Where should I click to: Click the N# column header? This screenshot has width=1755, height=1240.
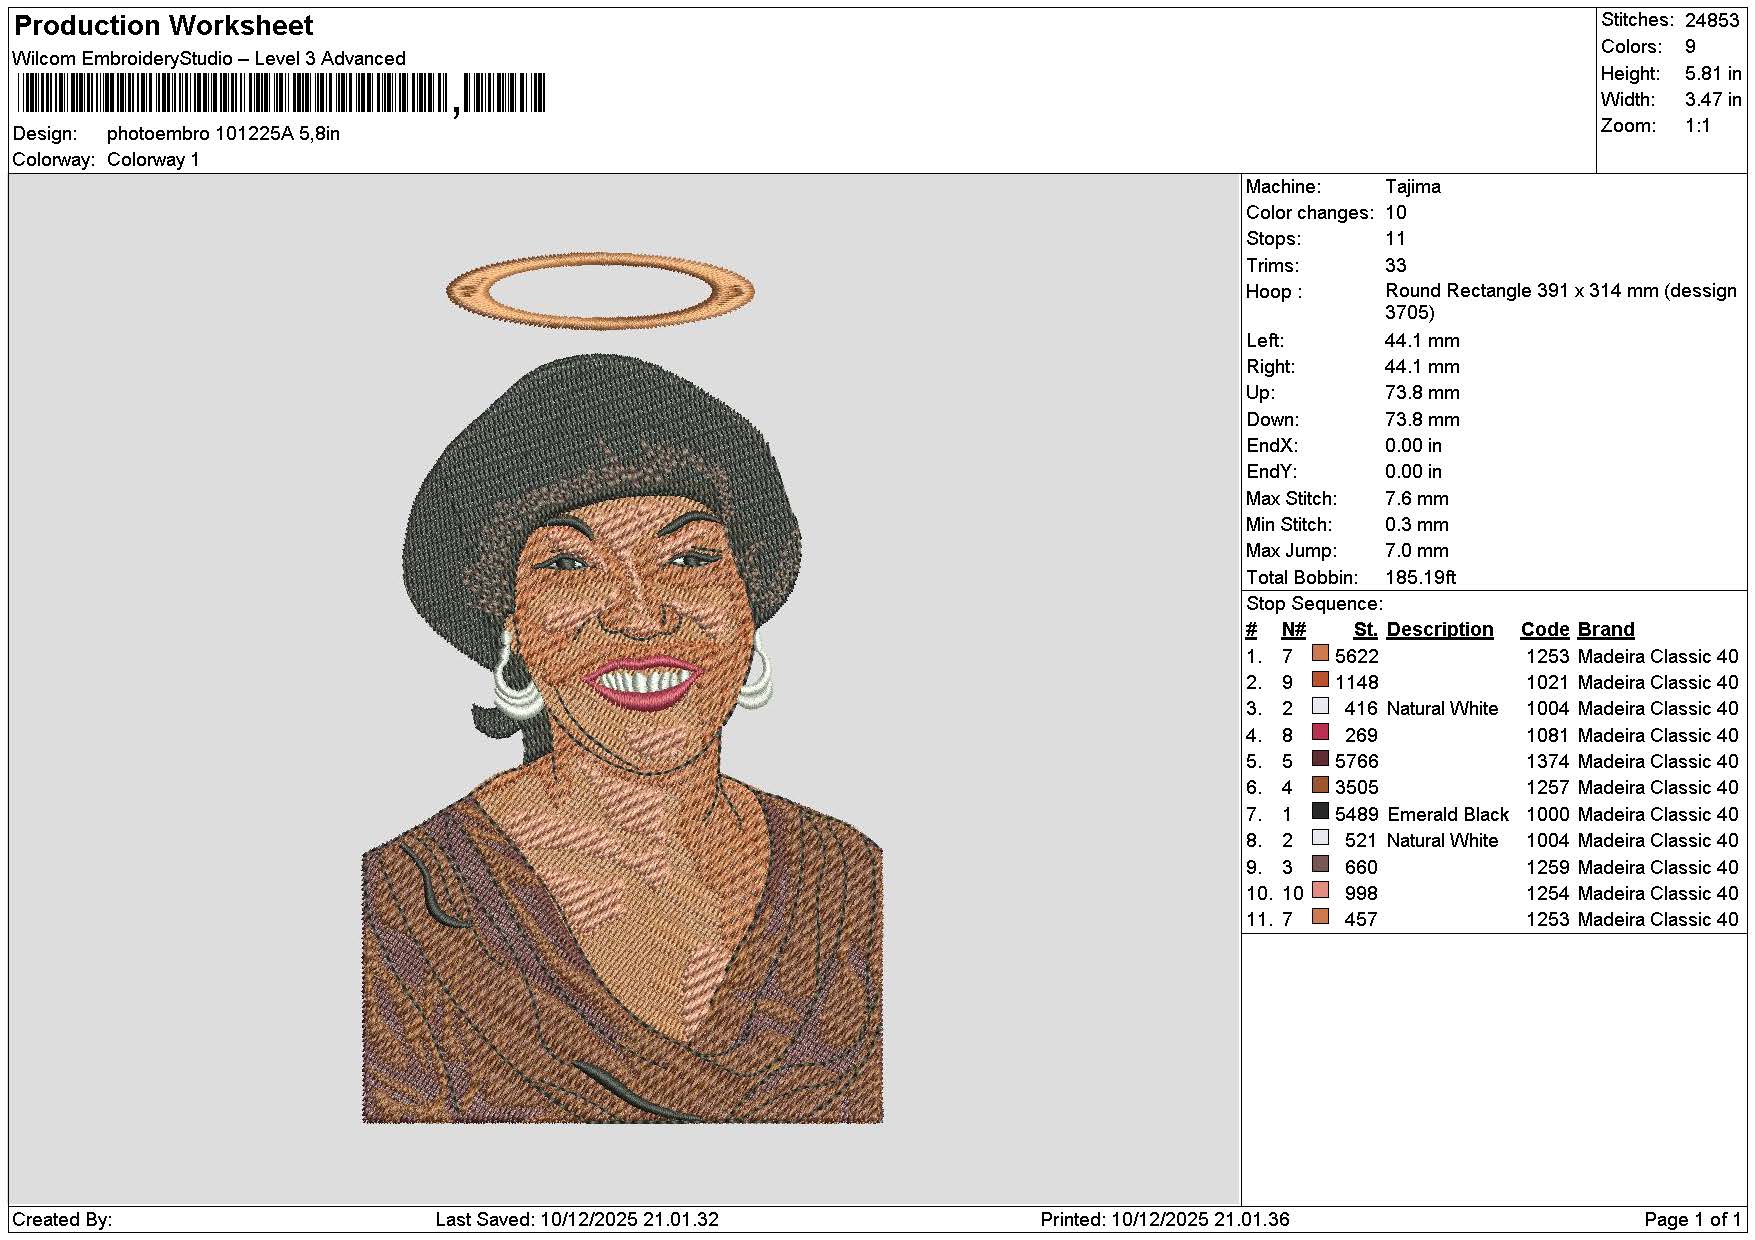(1293, 630)
